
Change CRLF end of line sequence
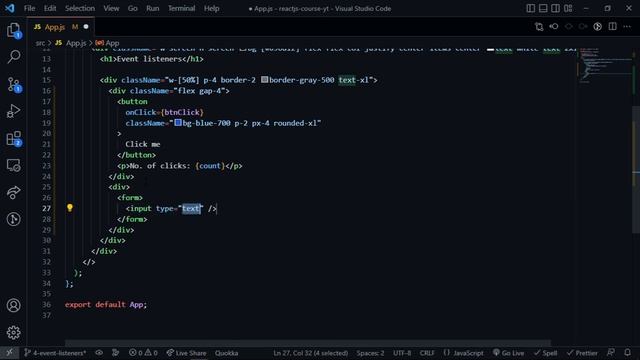[427, 353]
